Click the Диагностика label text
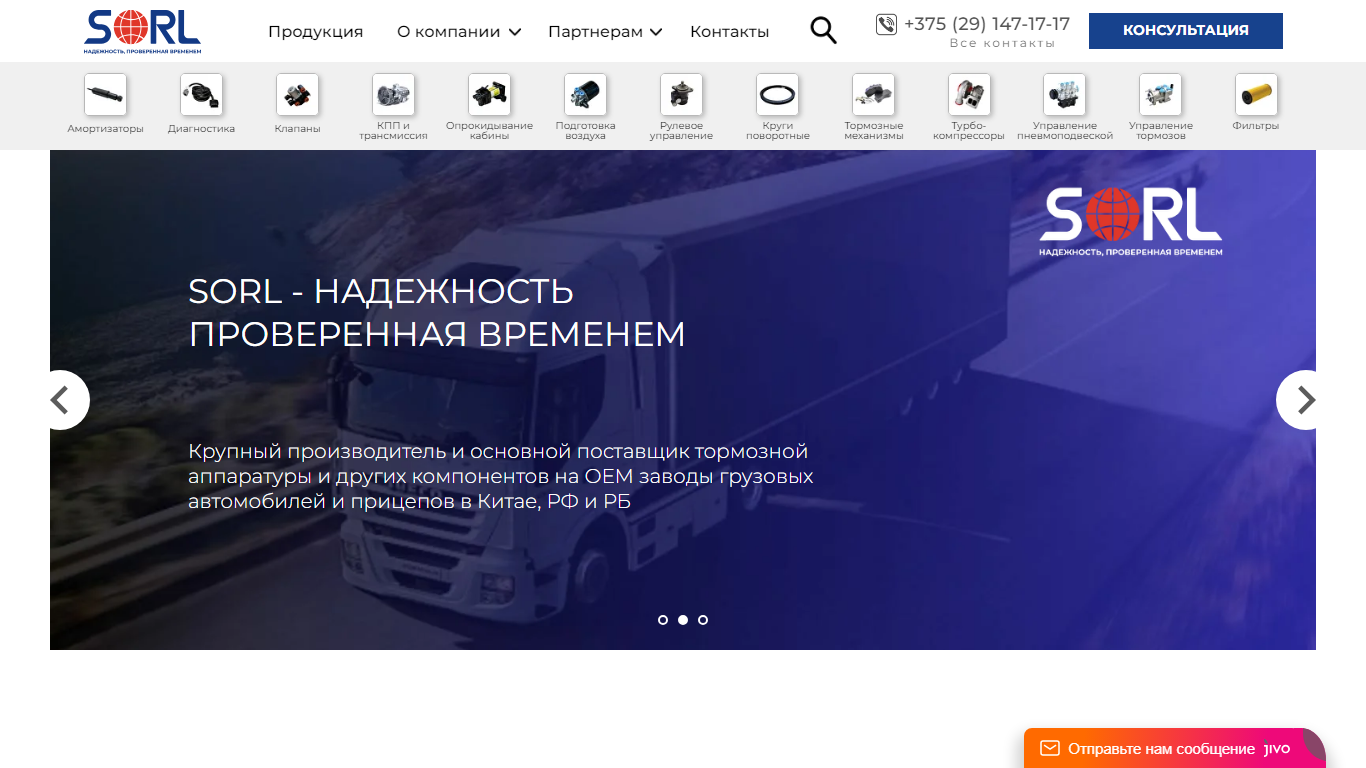 coord(201,129)
